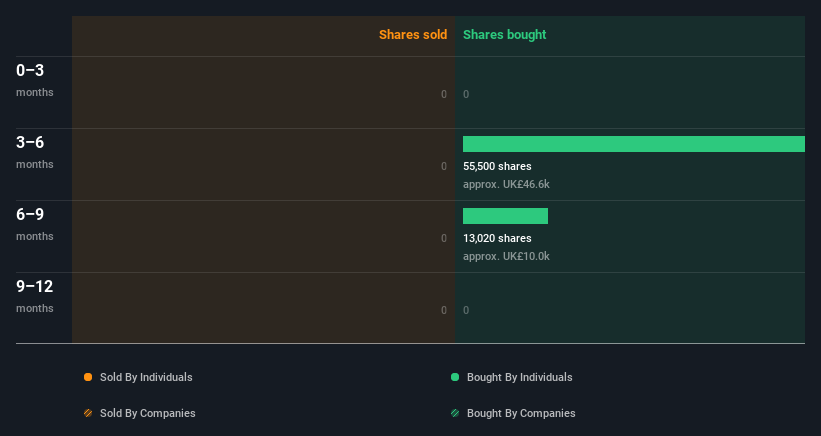Select the 9–12 months row label

(35, 296)
